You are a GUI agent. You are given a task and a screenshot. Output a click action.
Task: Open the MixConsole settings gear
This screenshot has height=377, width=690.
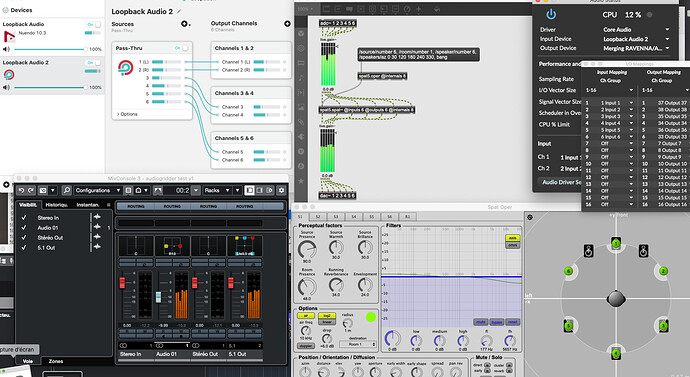(x=281, y=190)
